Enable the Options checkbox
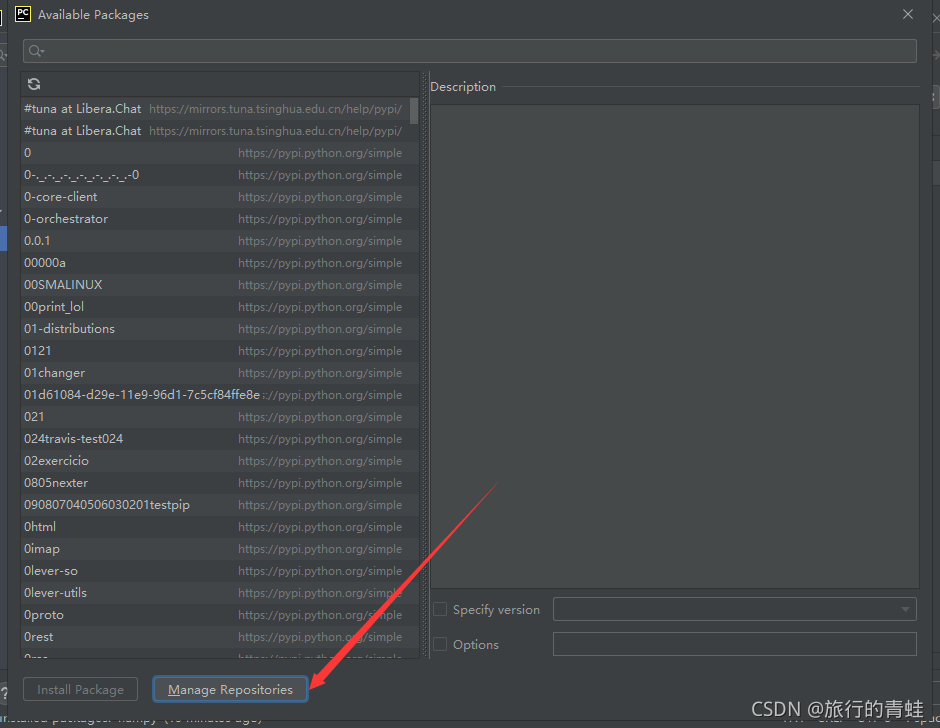This screenshot has width=940, height=728. 440,645
